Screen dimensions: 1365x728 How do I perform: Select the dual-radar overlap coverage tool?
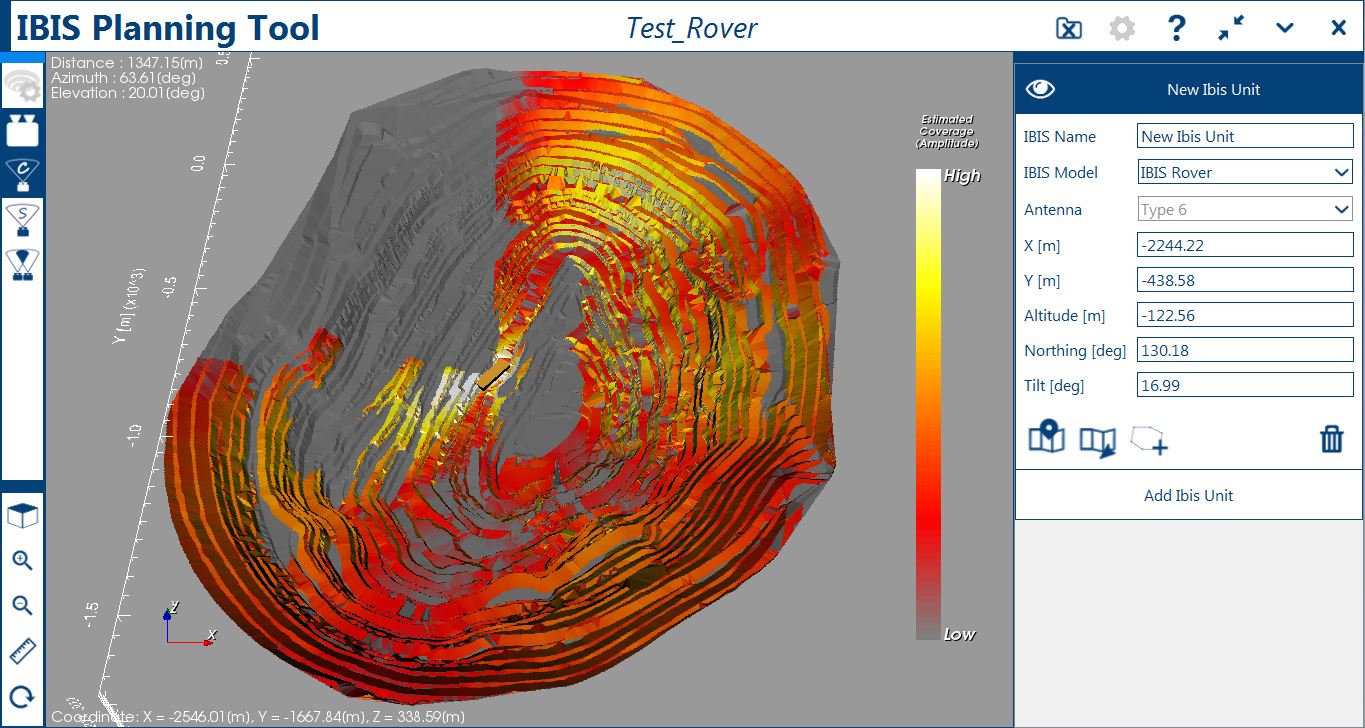coord(22,263)
